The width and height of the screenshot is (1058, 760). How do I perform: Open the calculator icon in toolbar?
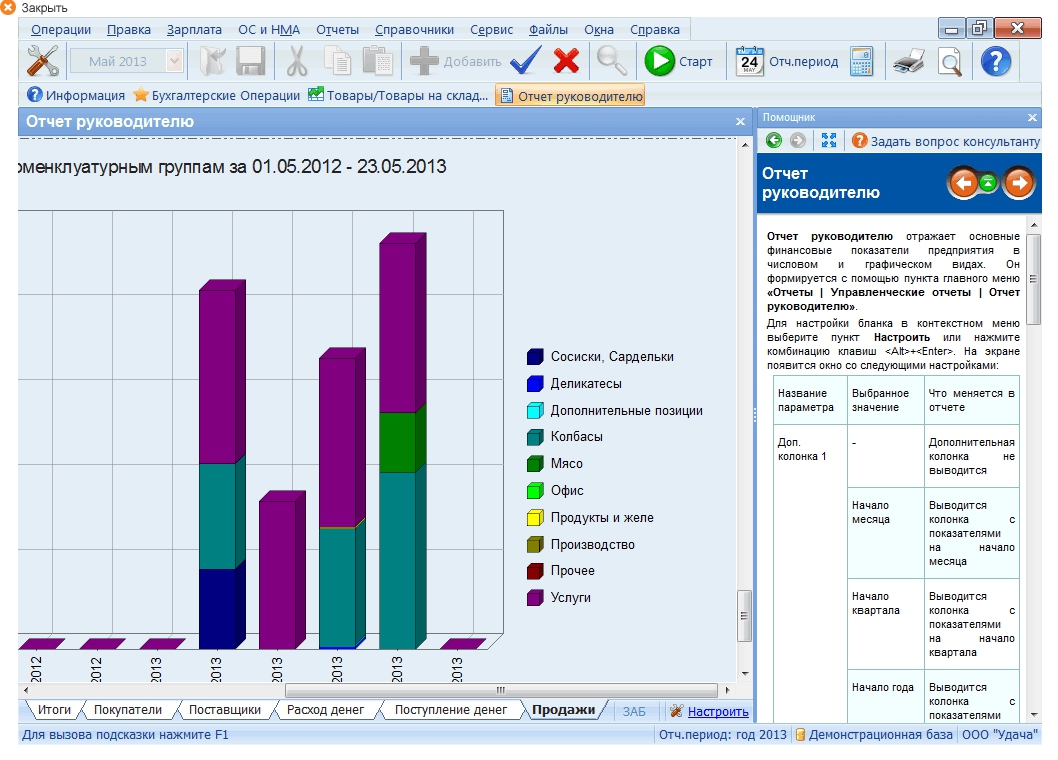[x=862, y=62]
